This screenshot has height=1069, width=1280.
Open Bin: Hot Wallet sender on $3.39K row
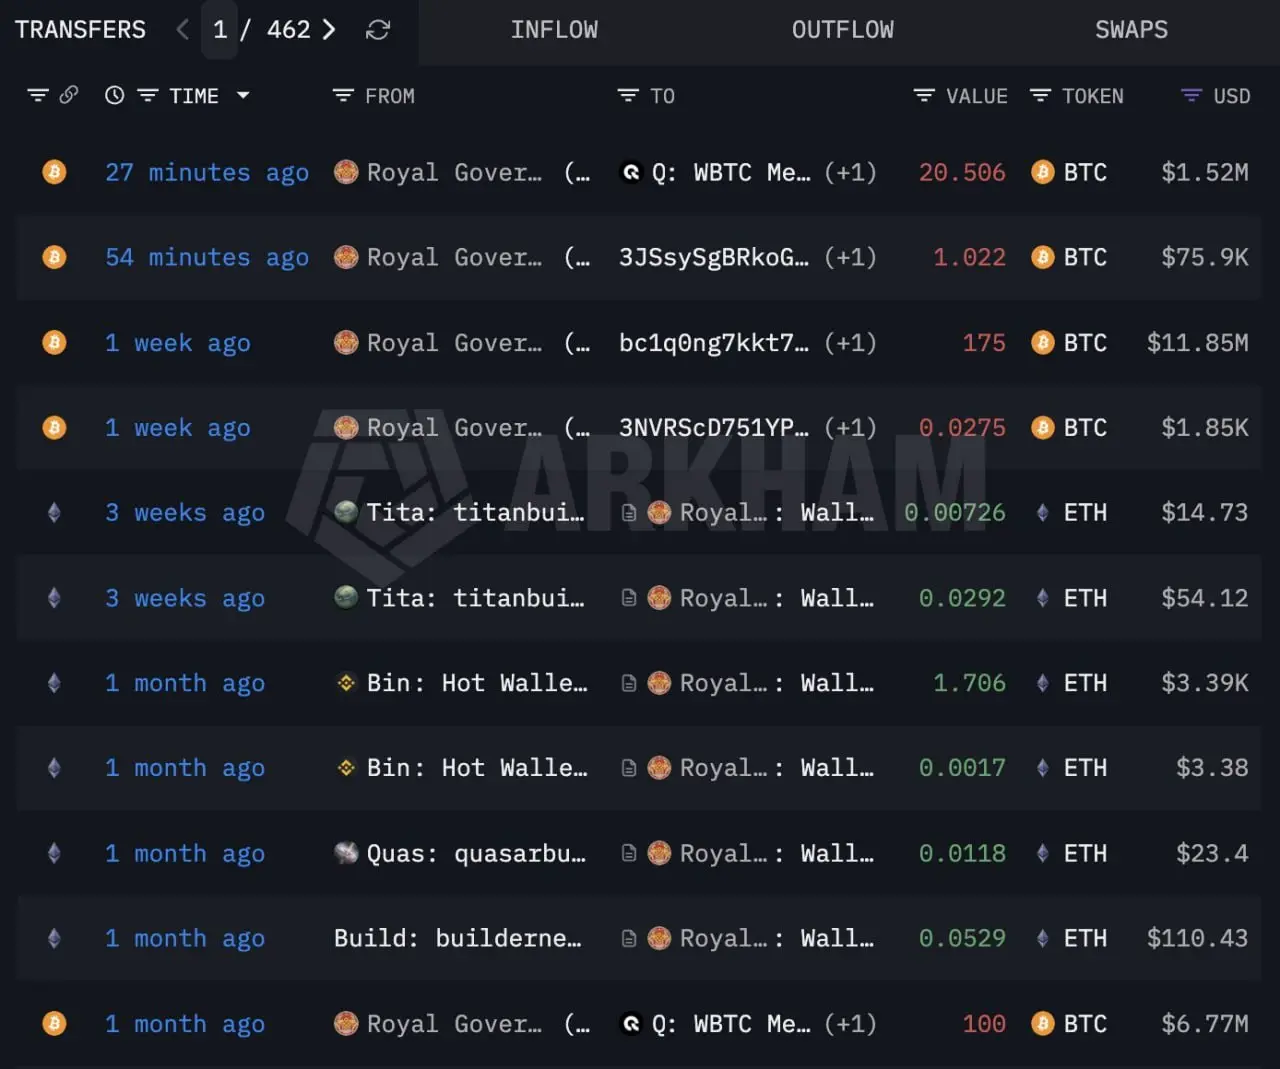click(x=477, y=683)
